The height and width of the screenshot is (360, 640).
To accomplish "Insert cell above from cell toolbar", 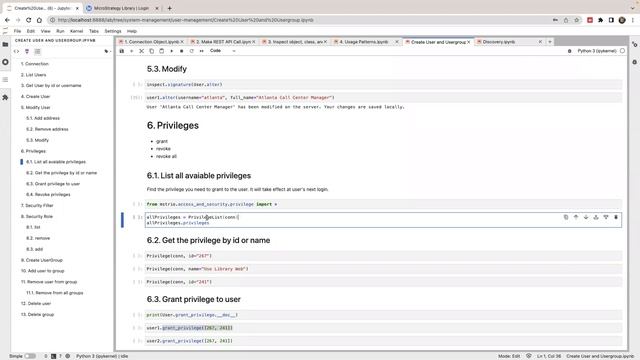I will click(596, 217).
